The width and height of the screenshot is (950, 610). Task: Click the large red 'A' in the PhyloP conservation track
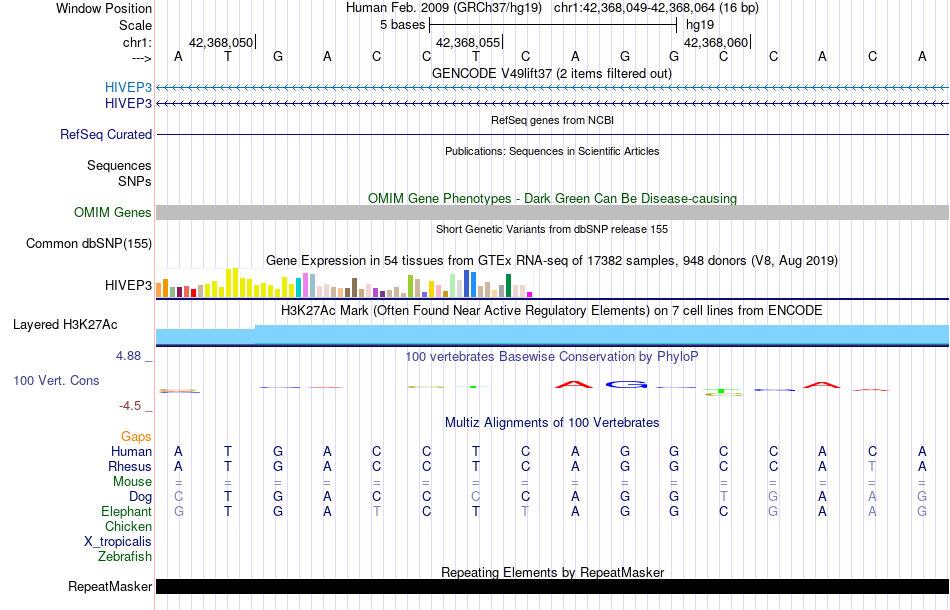pos(575,383)
